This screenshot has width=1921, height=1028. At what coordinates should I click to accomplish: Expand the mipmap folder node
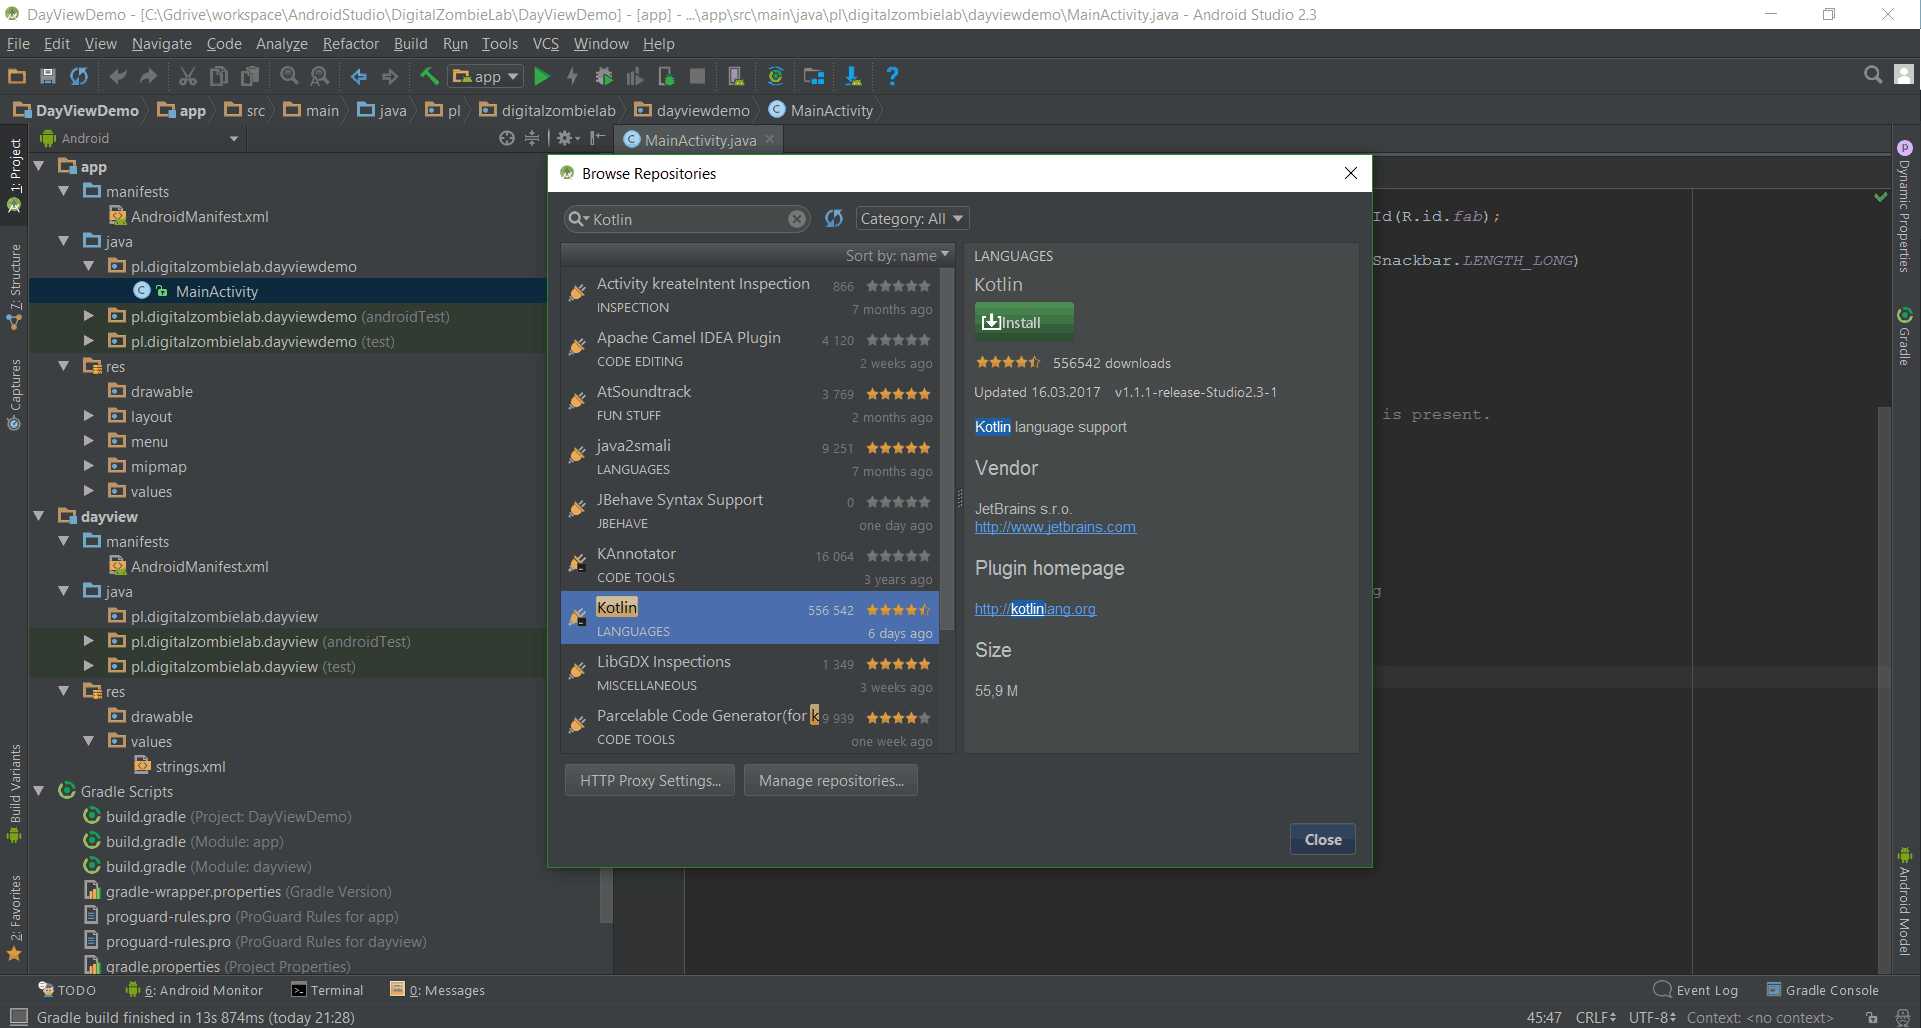click(x=88, y=466)
